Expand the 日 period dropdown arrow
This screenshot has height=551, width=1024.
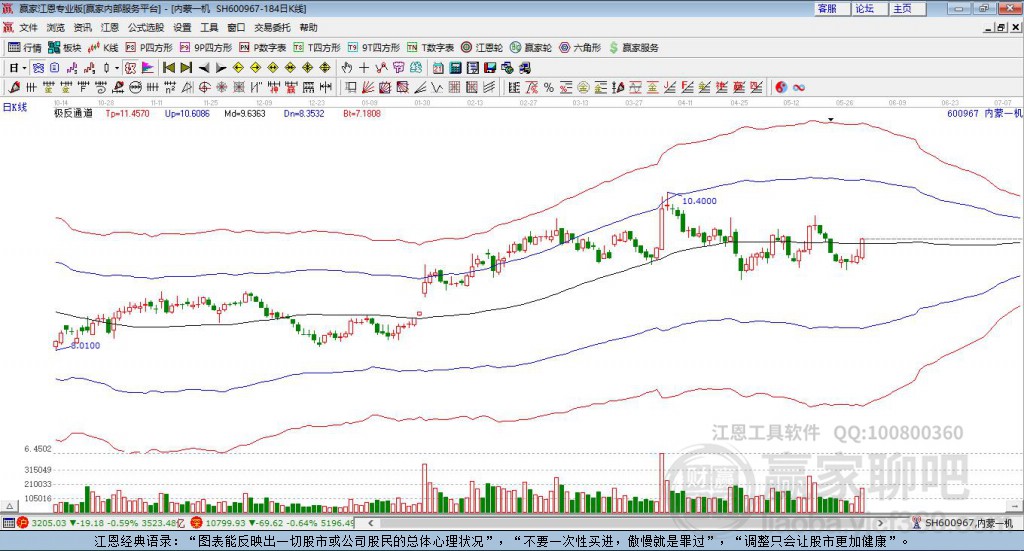[x=24, y=68]
